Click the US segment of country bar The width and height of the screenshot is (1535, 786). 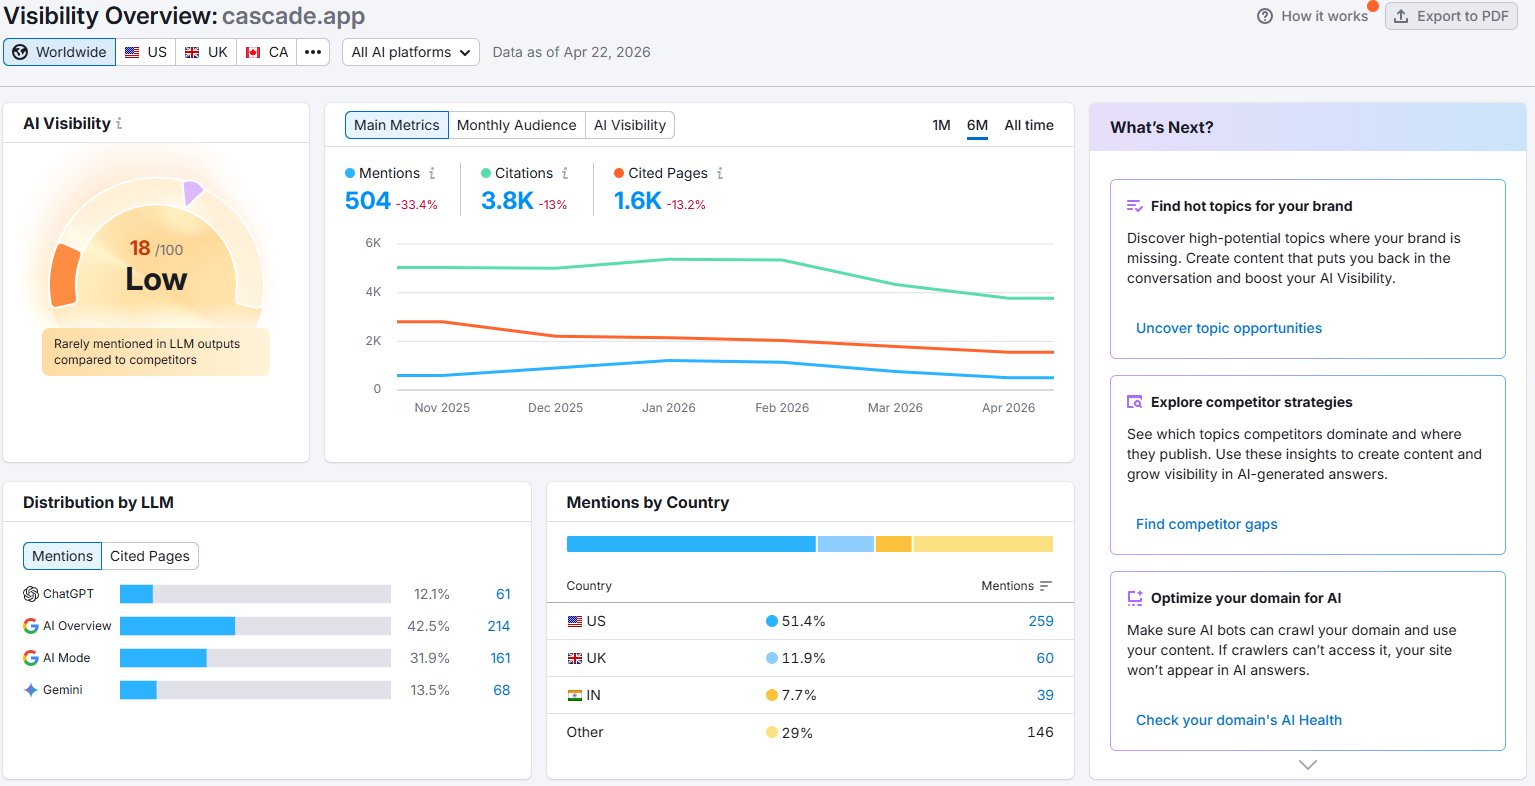click(691, 544)
